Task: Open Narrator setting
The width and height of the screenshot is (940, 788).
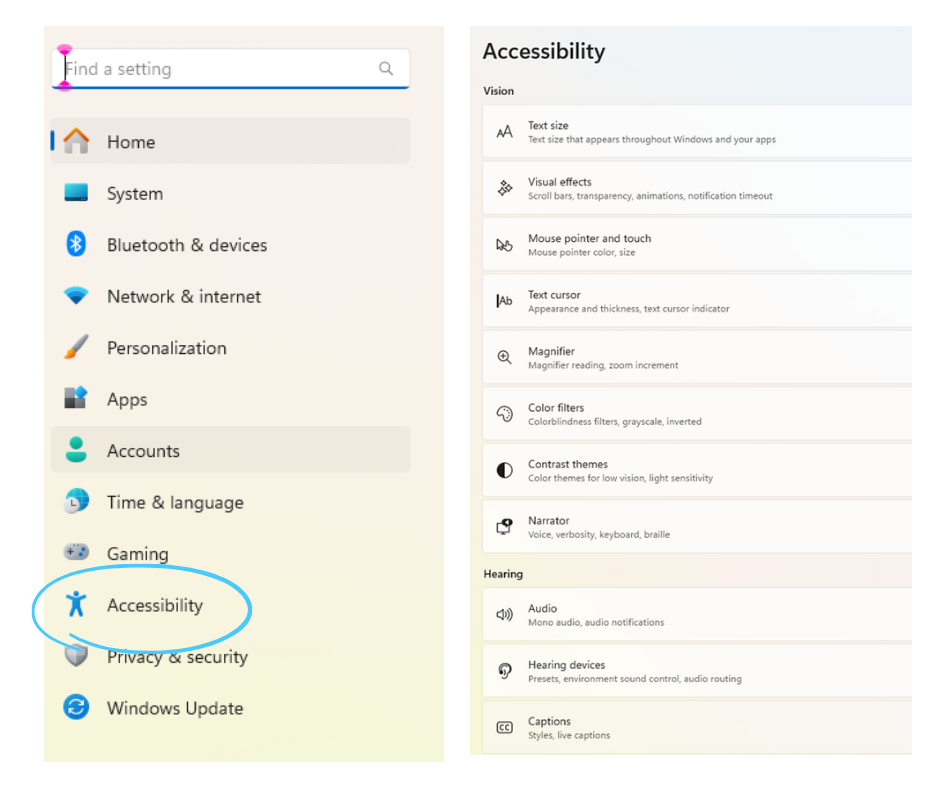Action: click(x=697, y=527)
